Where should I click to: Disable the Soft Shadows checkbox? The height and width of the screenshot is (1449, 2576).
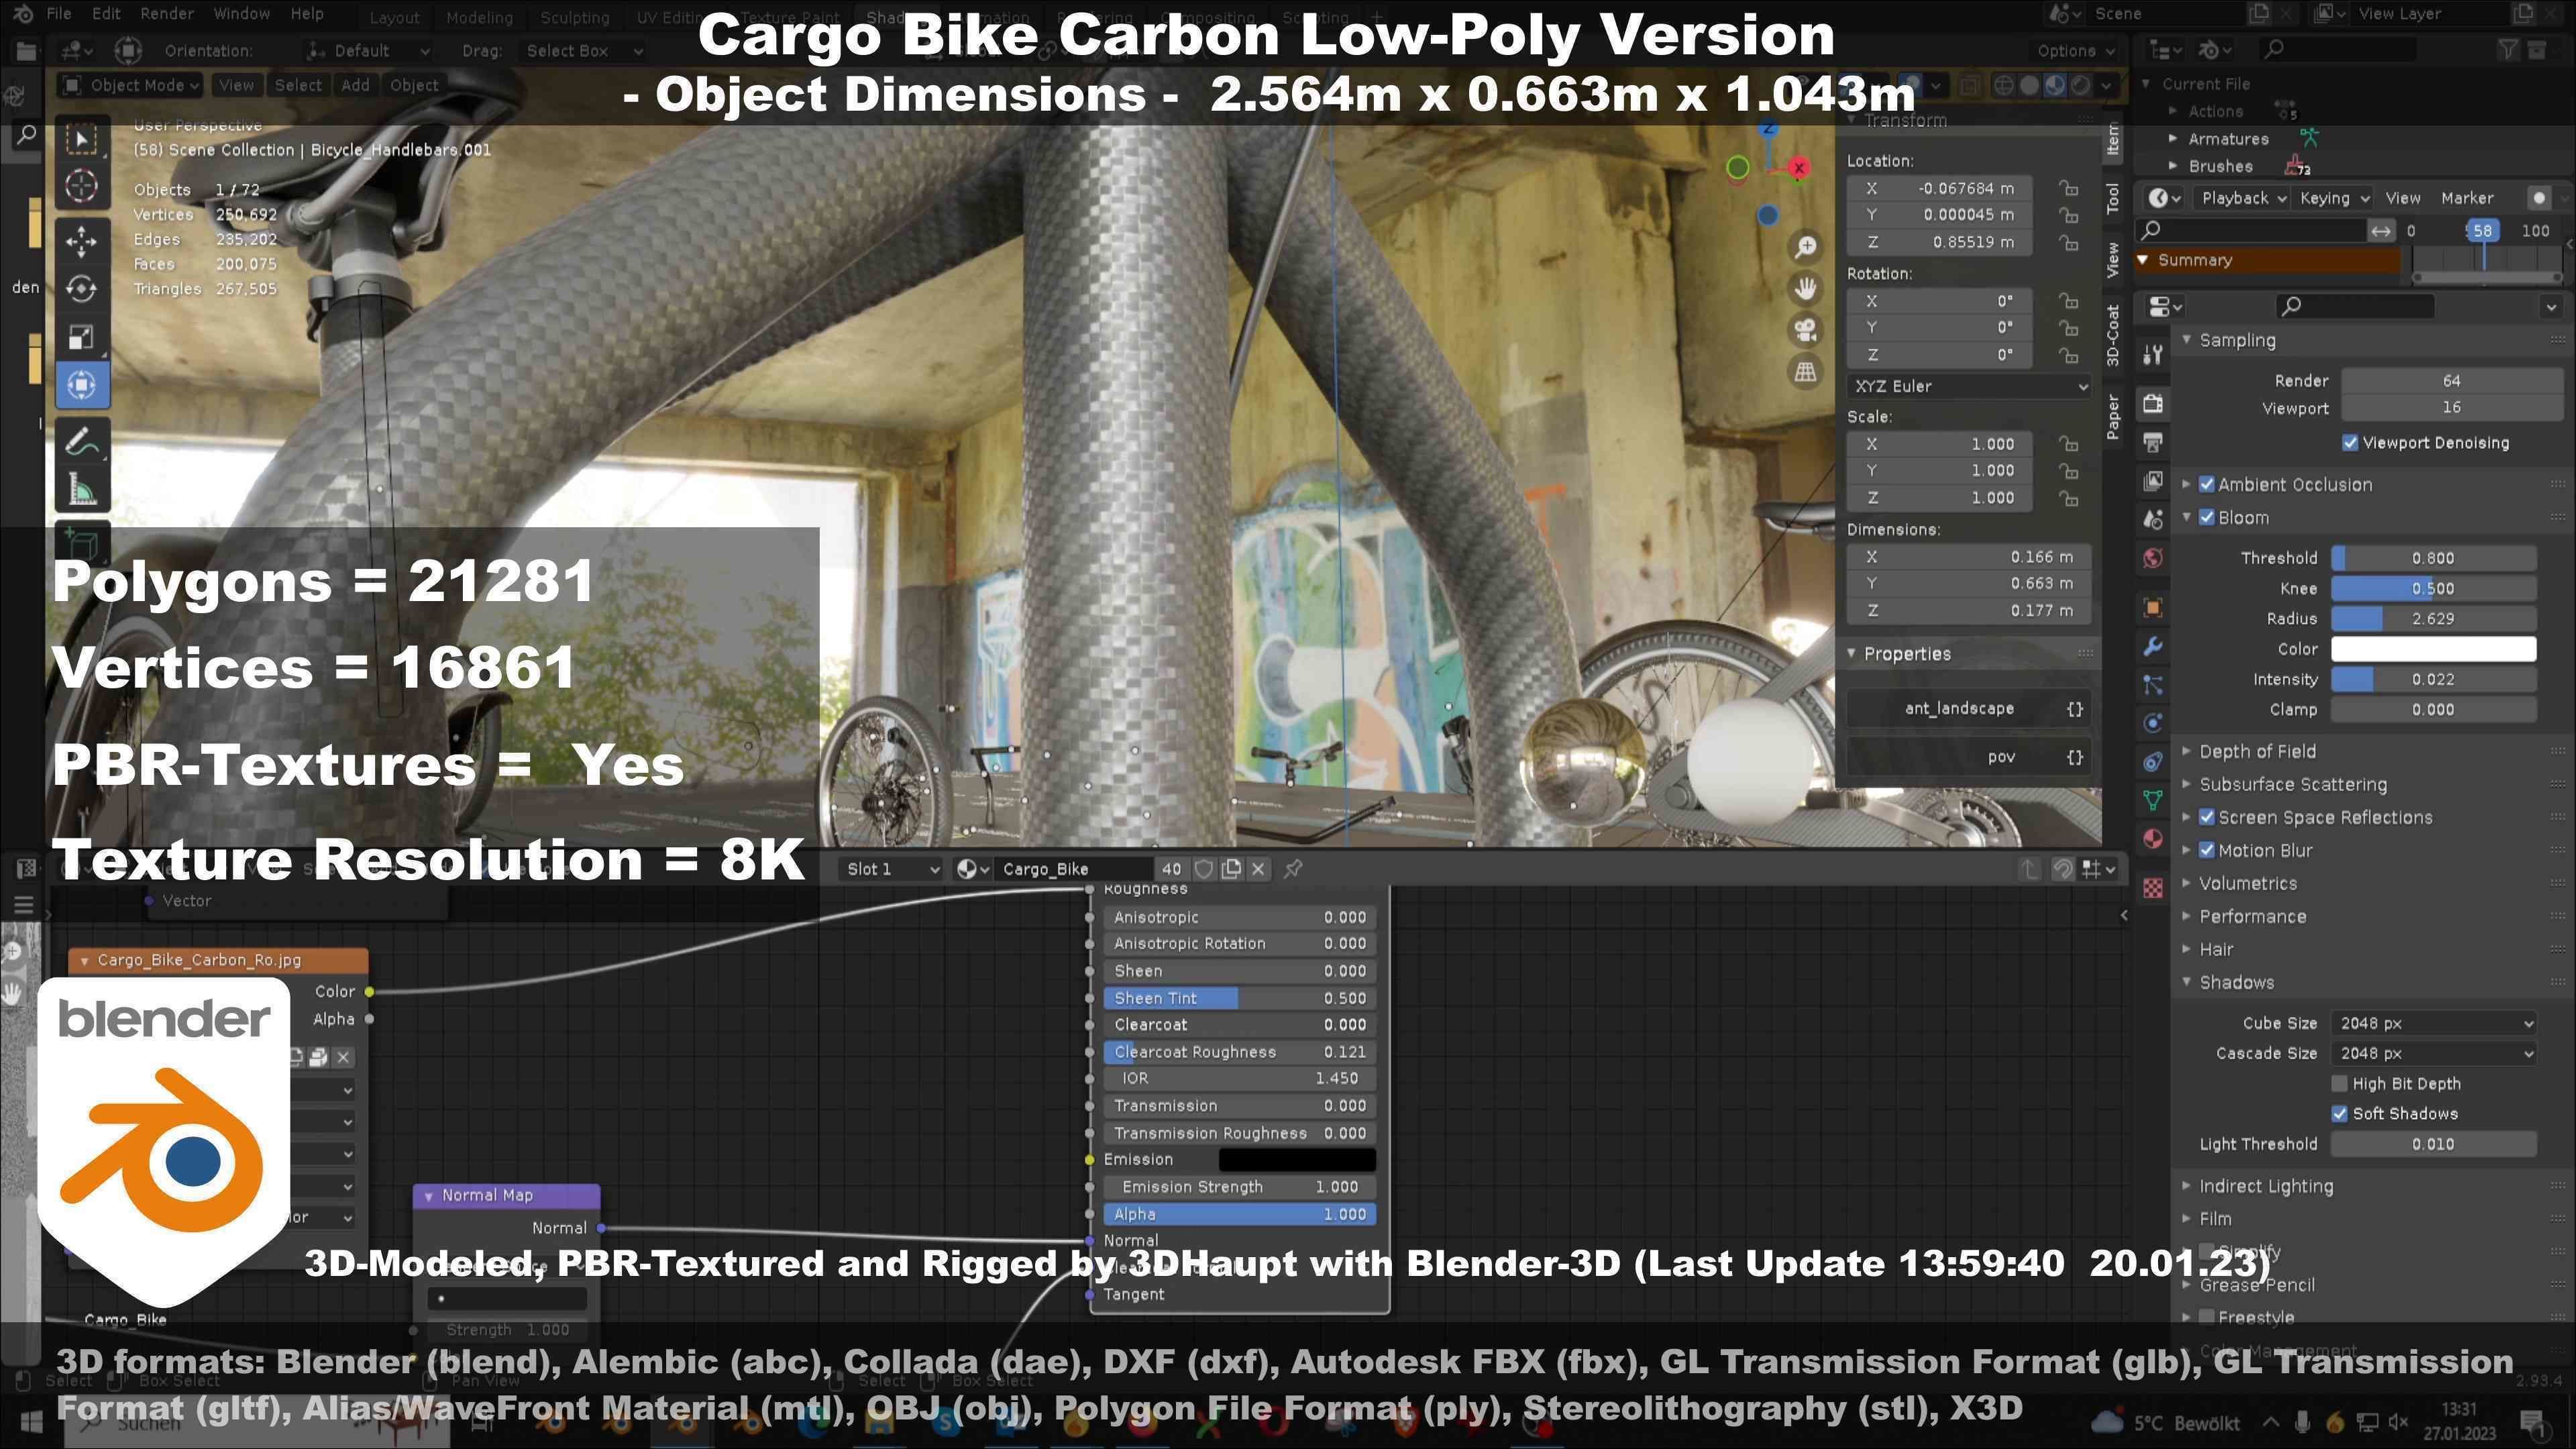(x=2339, y=1114)
